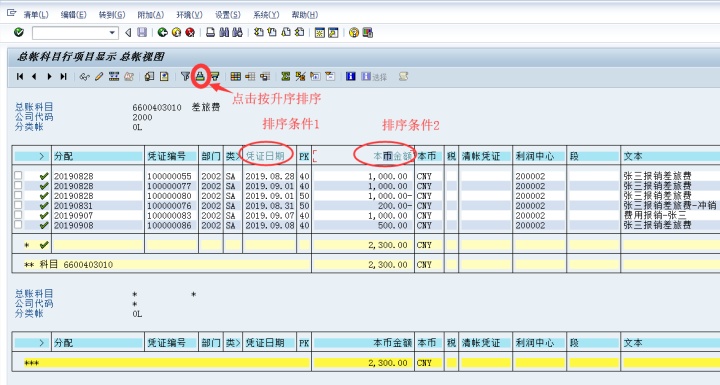Click the Save diskette icon
The width and height of the screenshot is (720, 385).
[x=142, y=33]
